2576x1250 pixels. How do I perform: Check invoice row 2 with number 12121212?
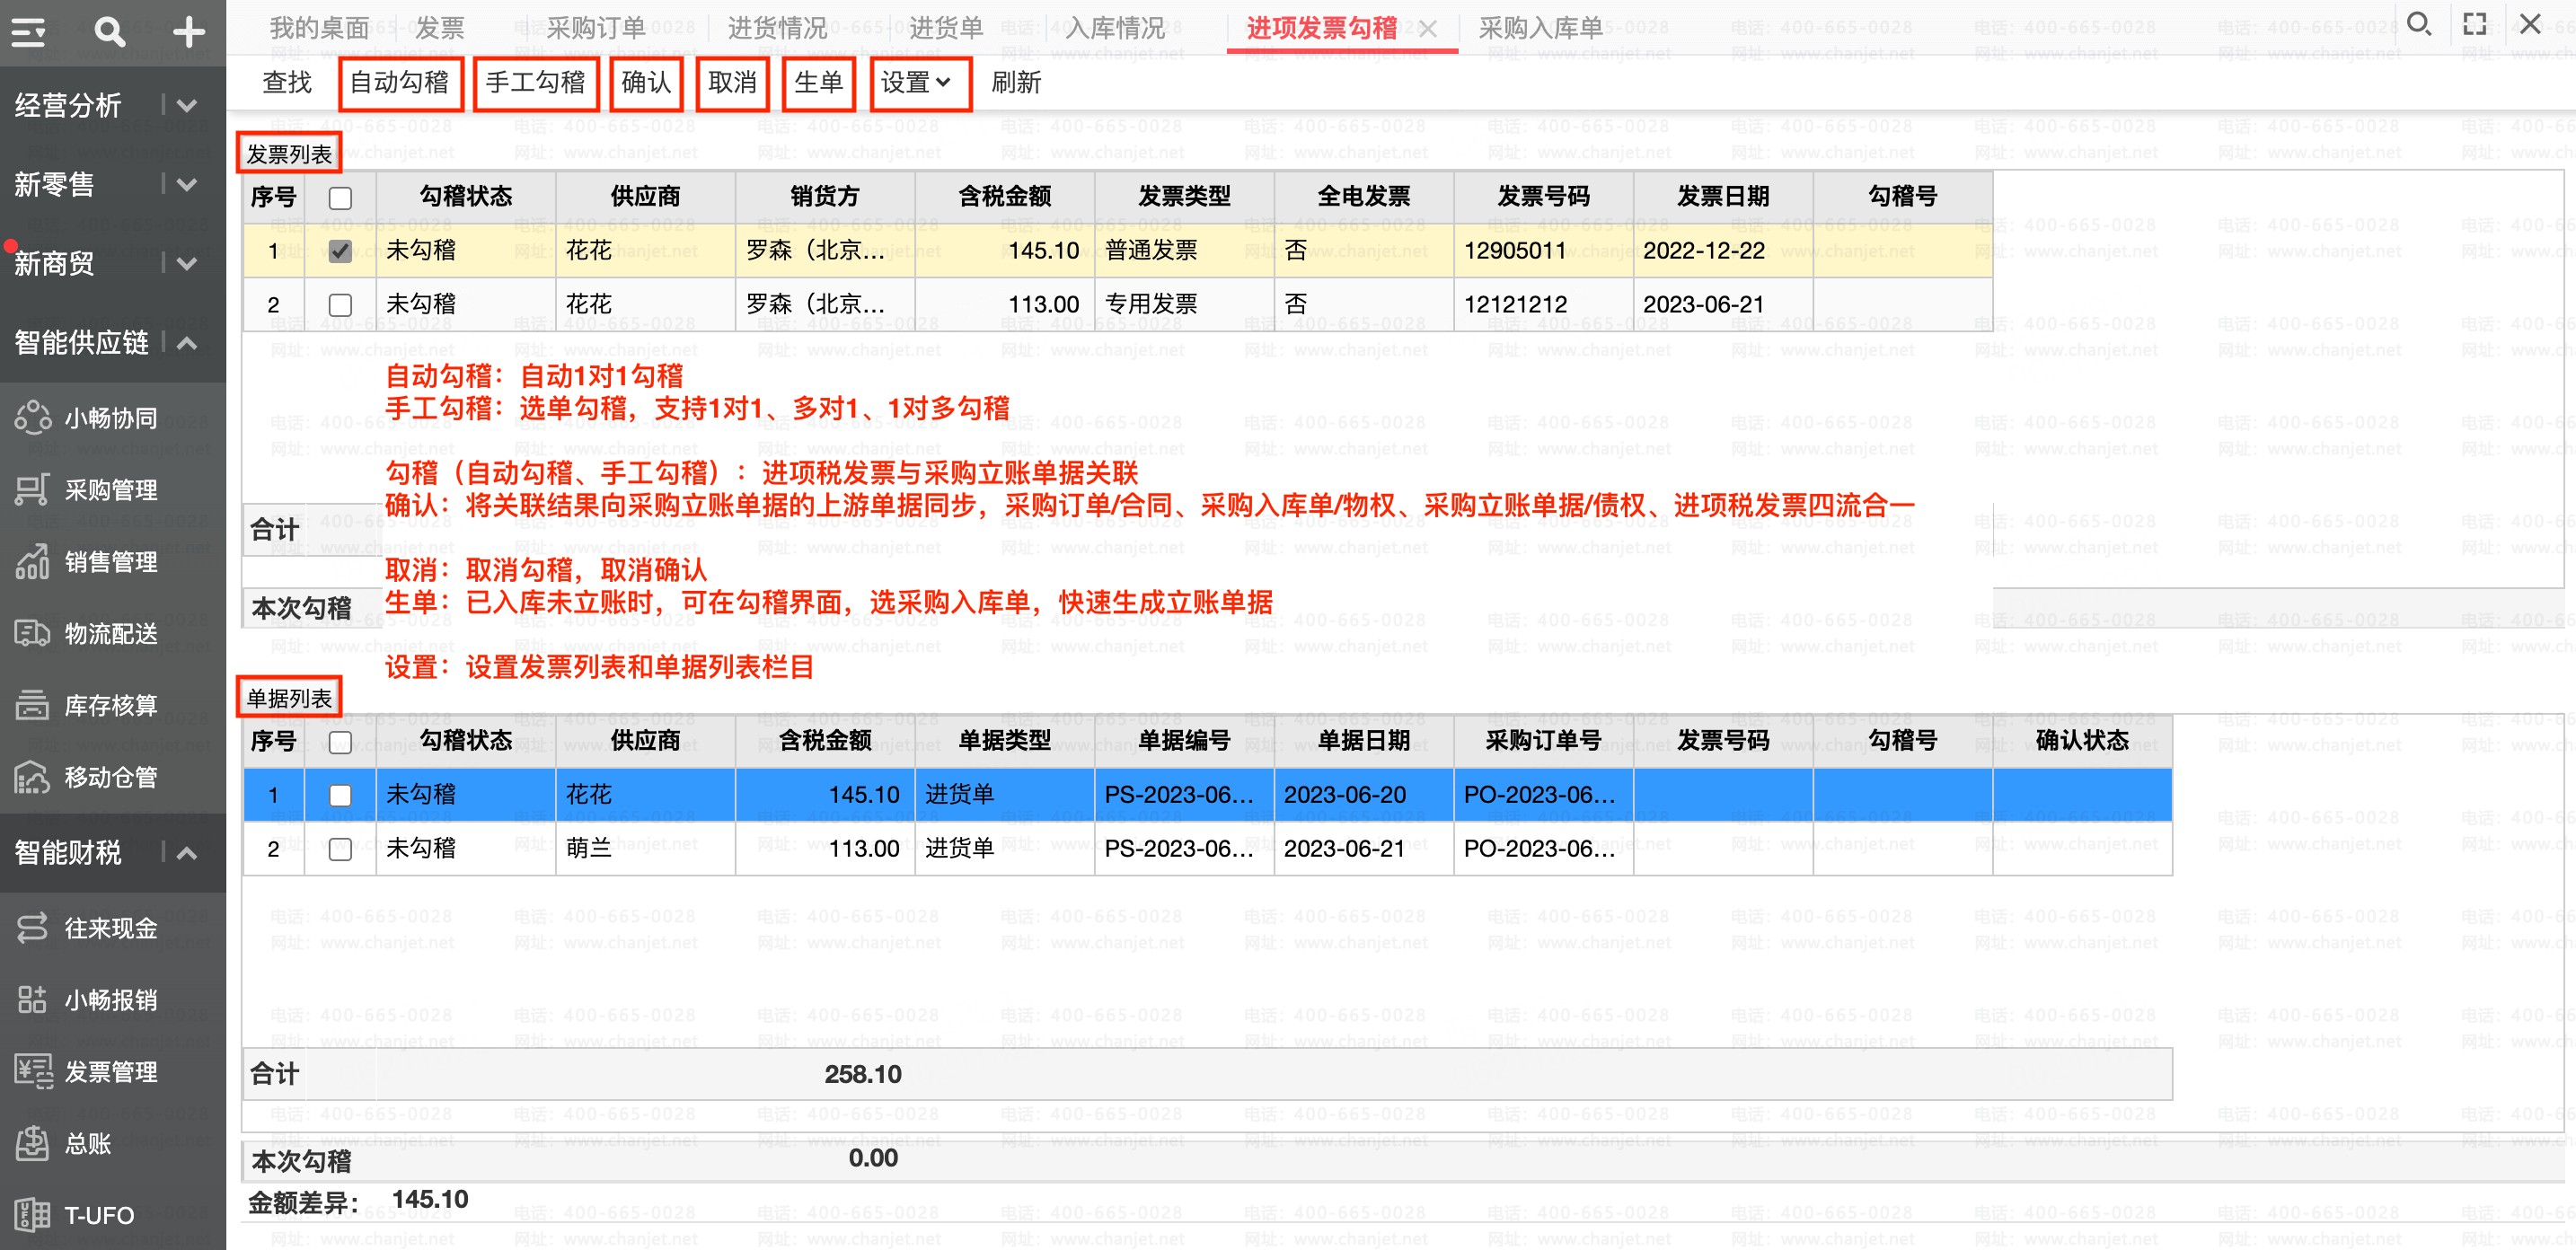[340, 305]
